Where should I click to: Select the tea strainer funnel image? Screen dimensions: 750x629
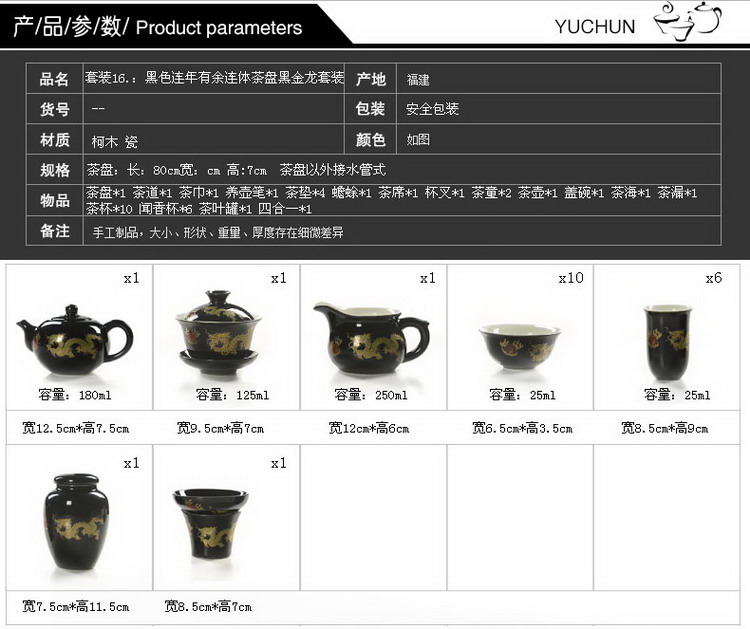point(210,523)
